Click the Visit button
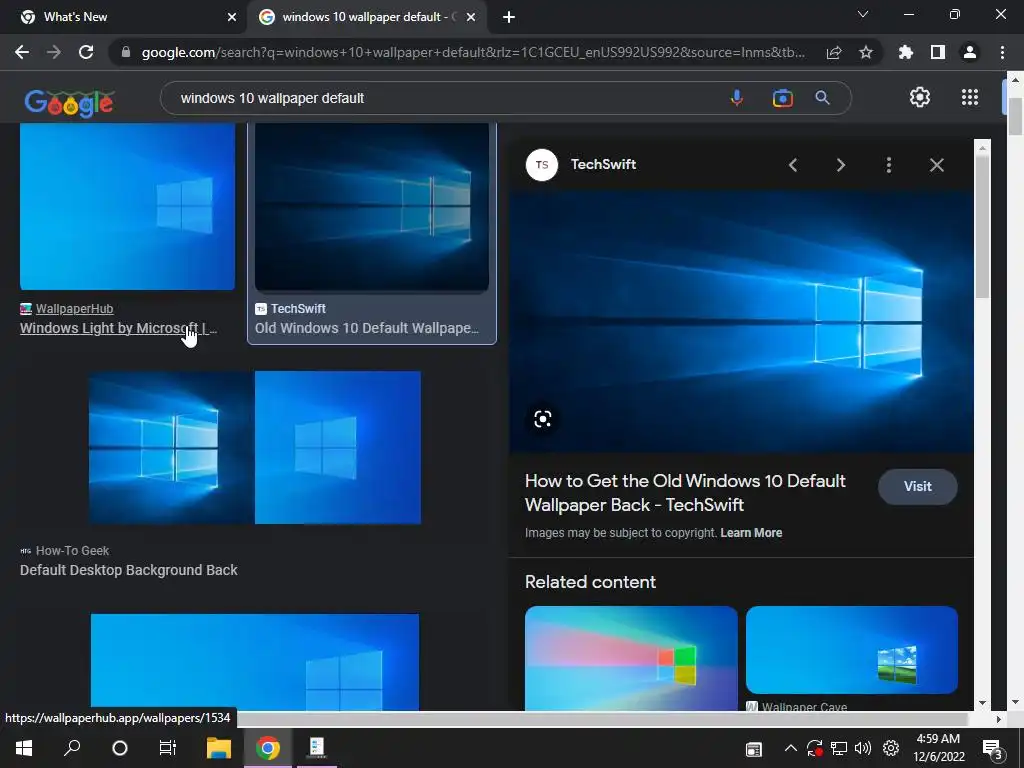Image resolution: width=1024 pixels, height=768 pixels. click(x=918, y=487)
